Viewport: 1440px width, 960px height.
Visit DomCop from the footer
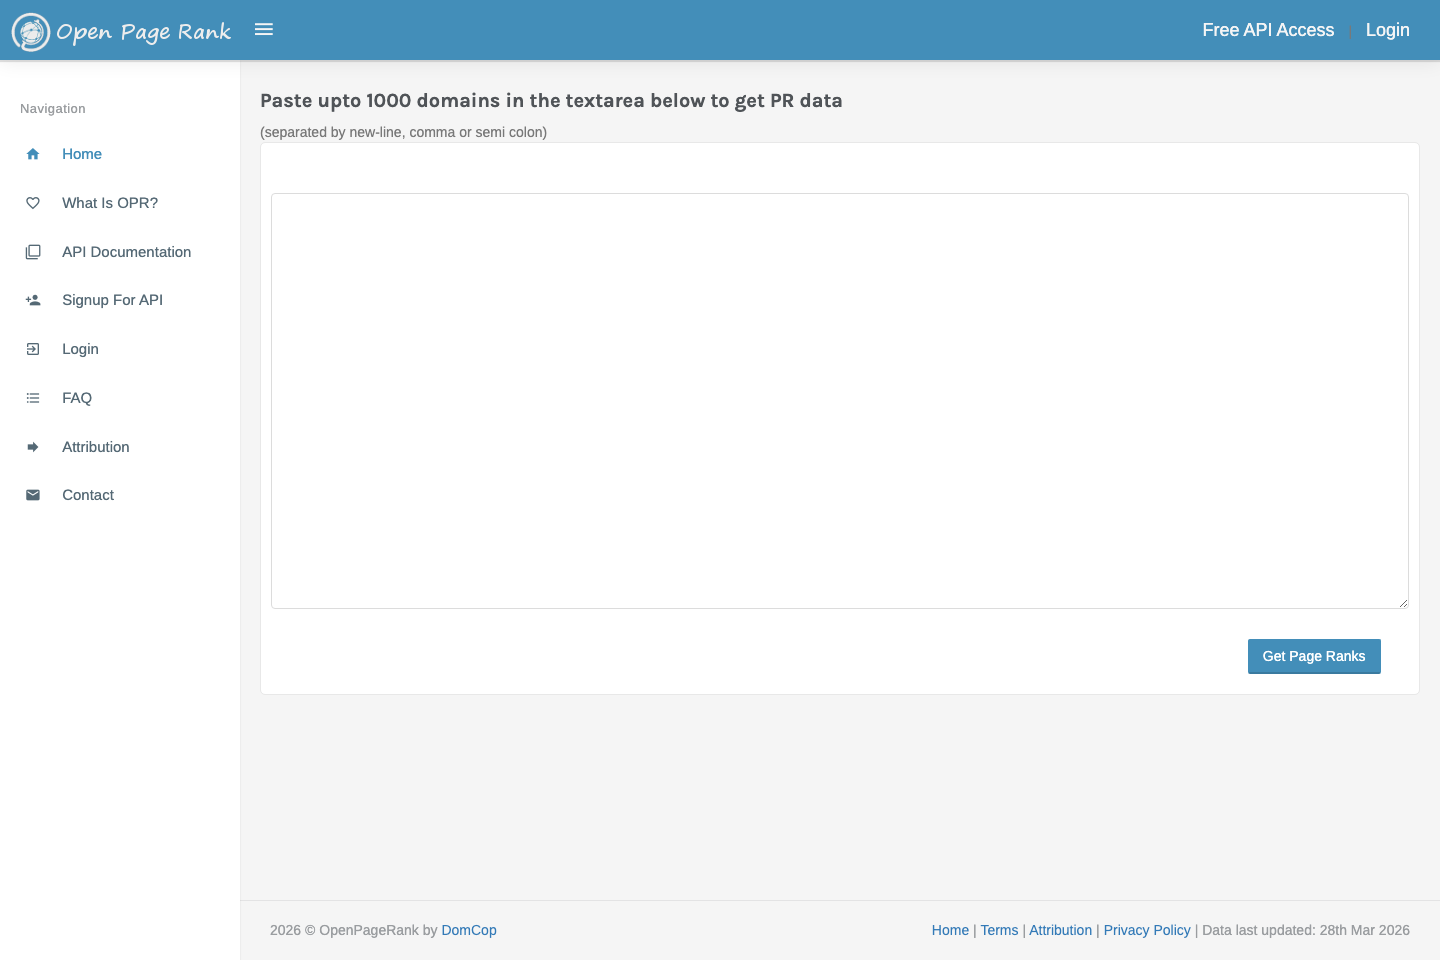[x=468, y=930]
